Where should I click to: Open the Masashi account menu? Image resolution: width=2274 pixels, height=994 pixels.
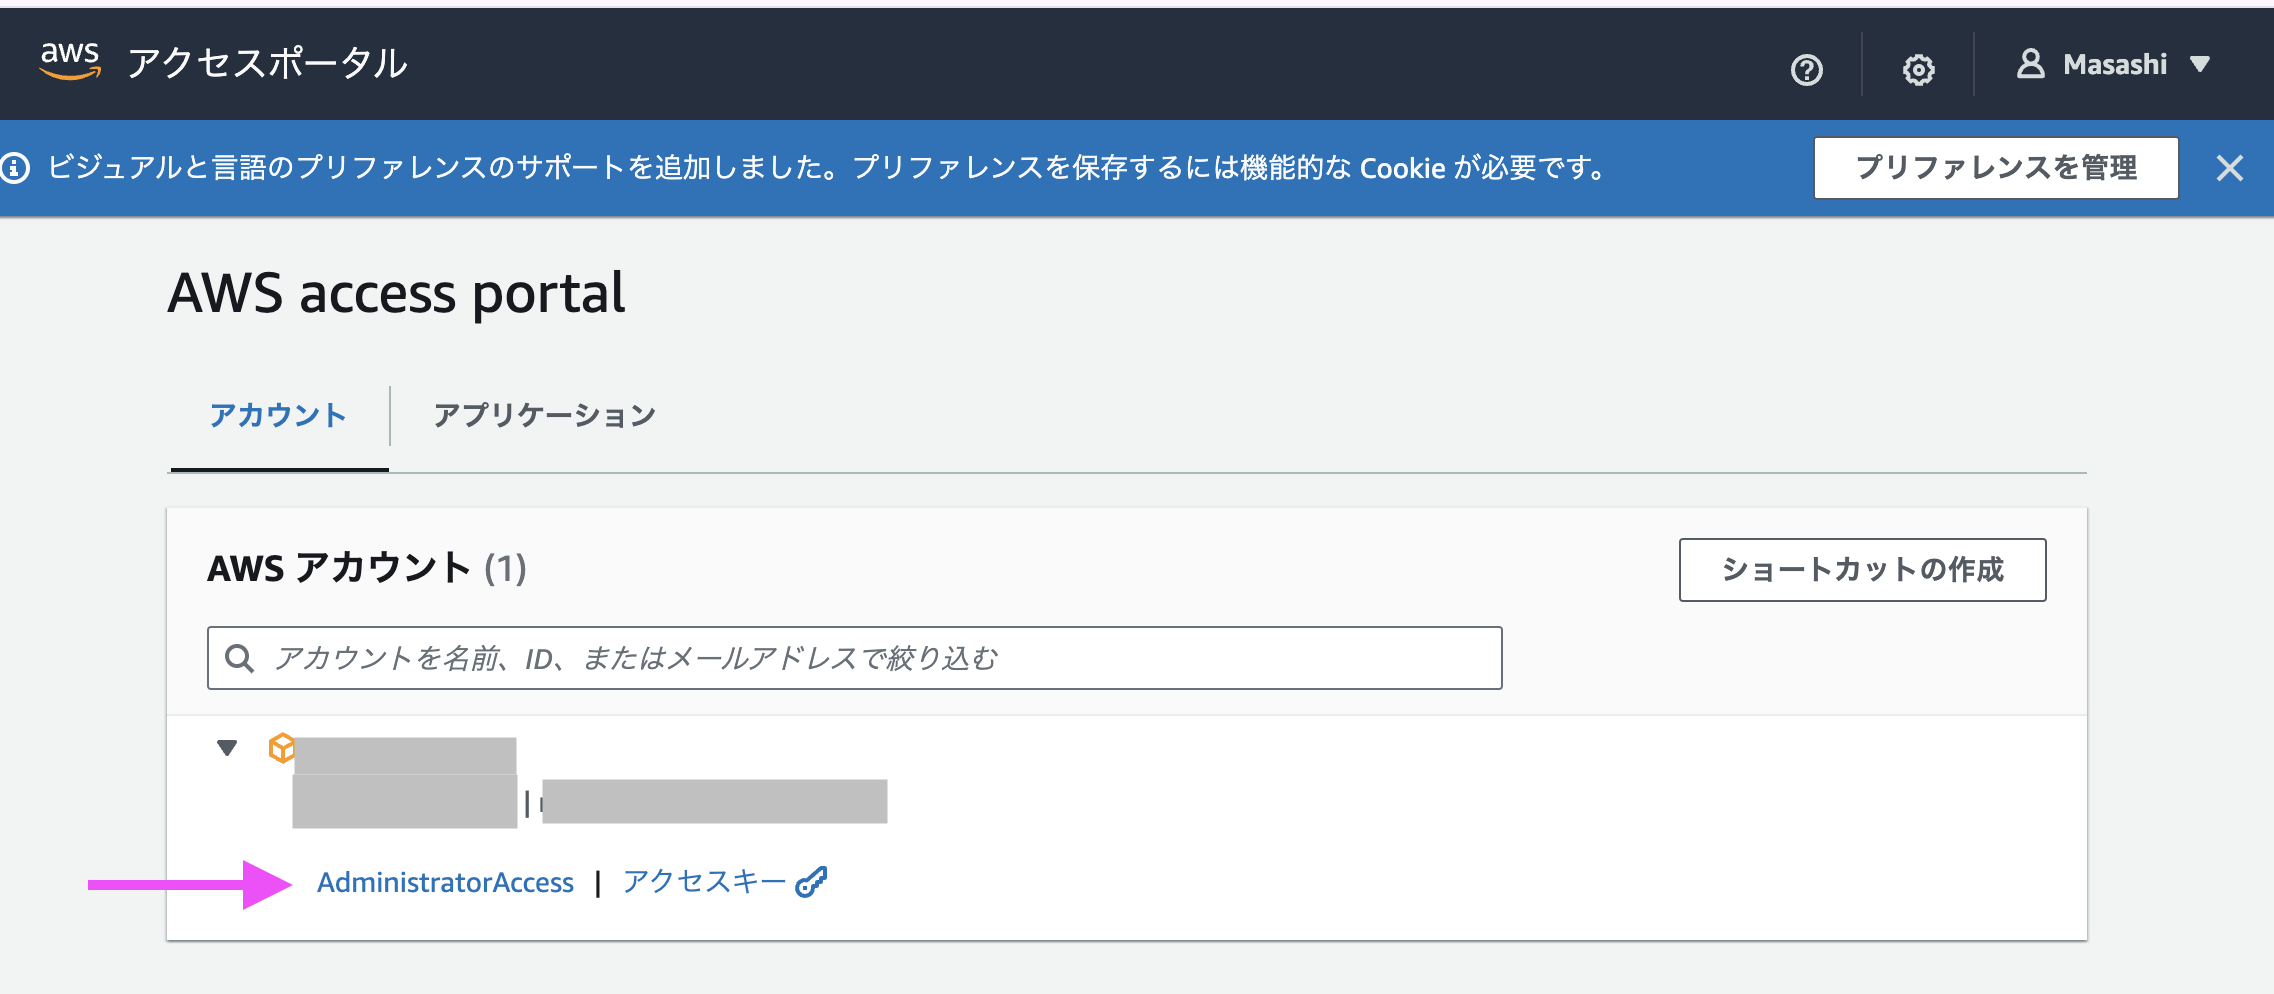point(2113,64)
